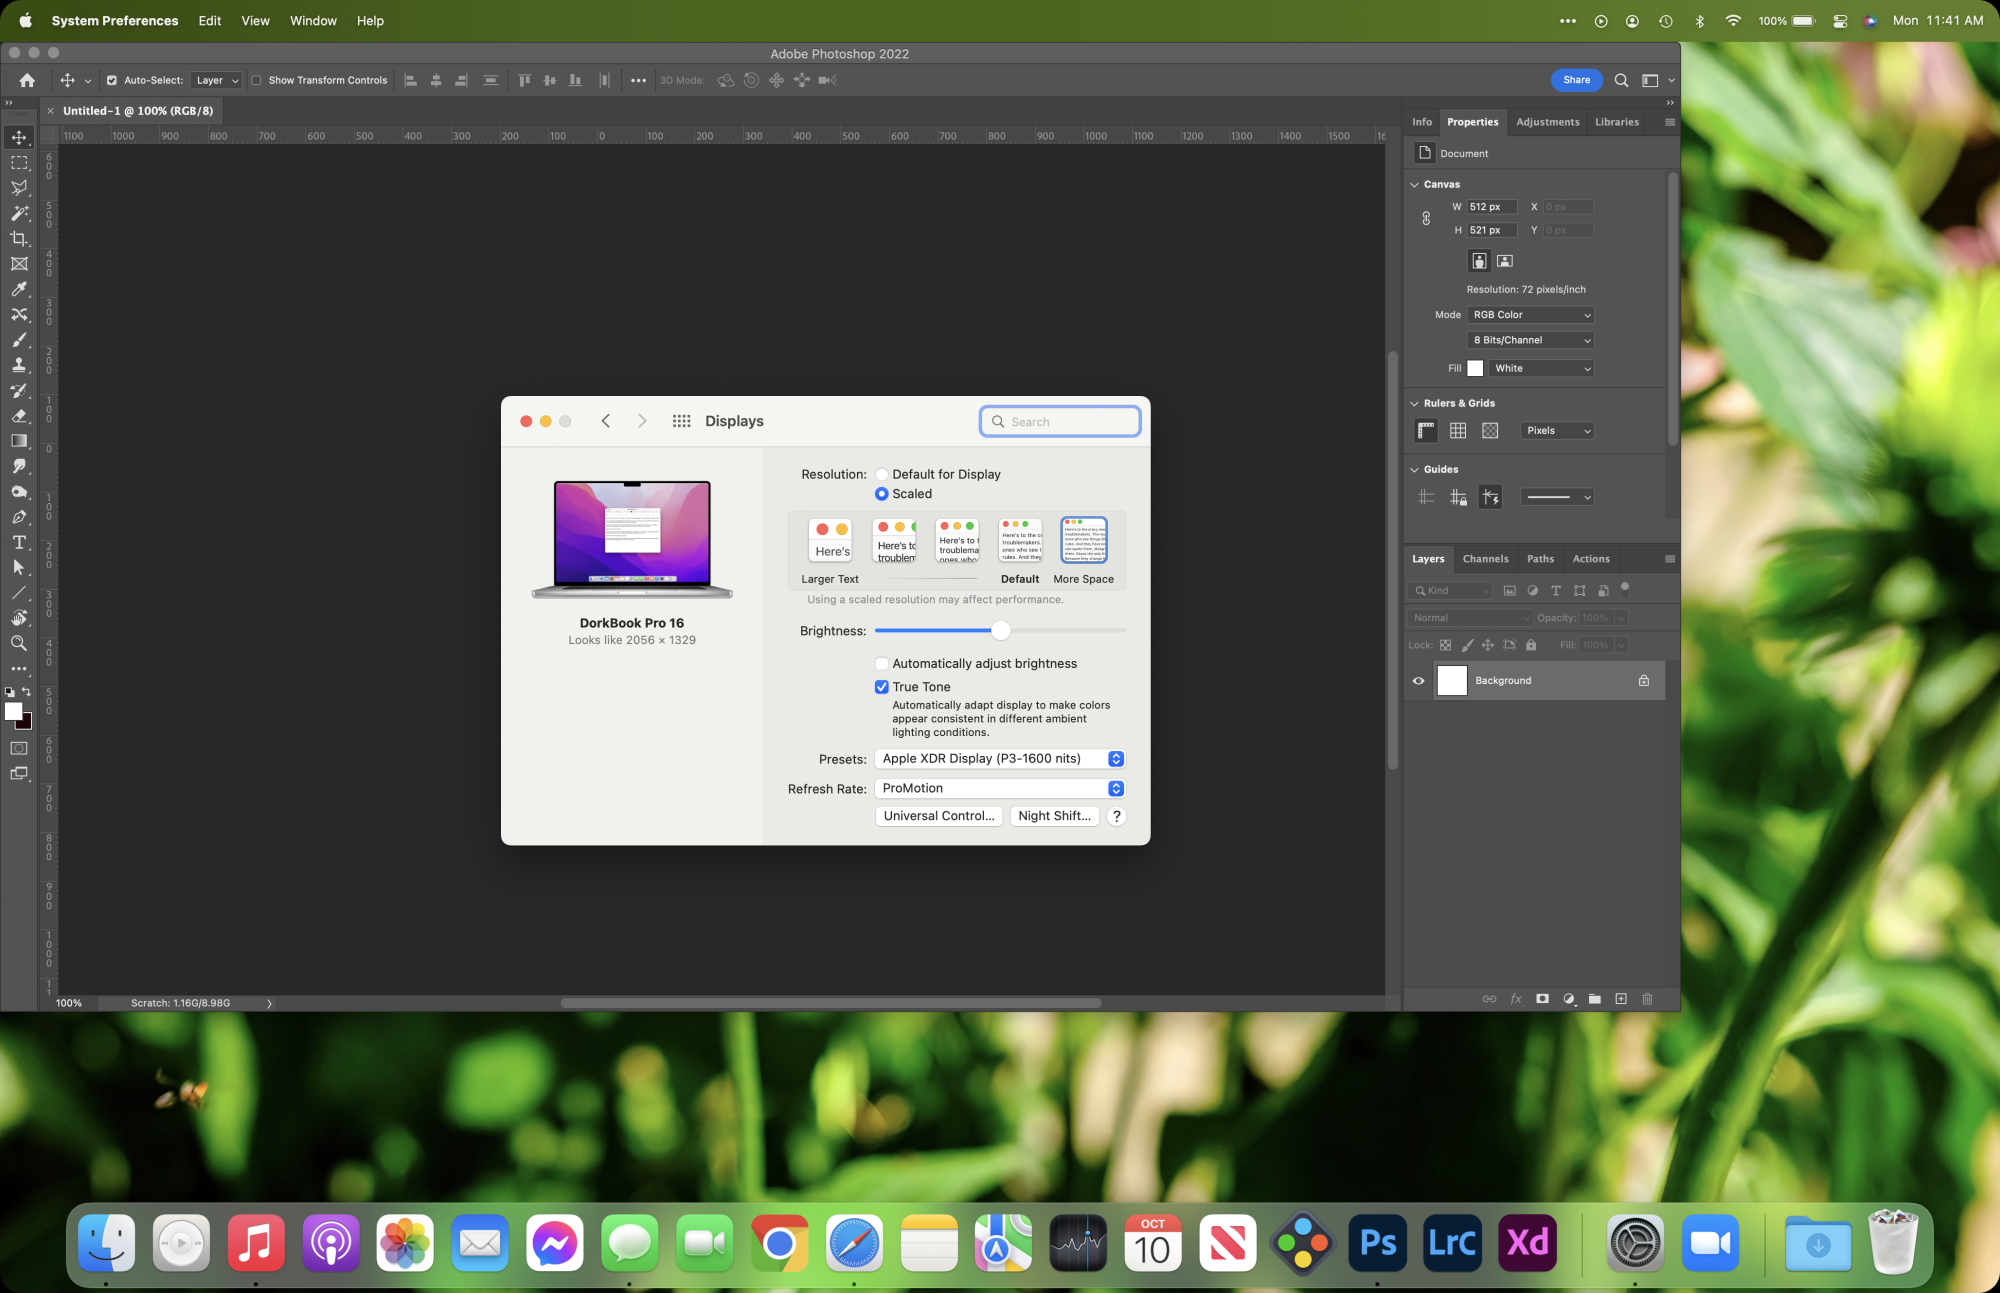Click the Brightness slider handle

click(1000, 631)
